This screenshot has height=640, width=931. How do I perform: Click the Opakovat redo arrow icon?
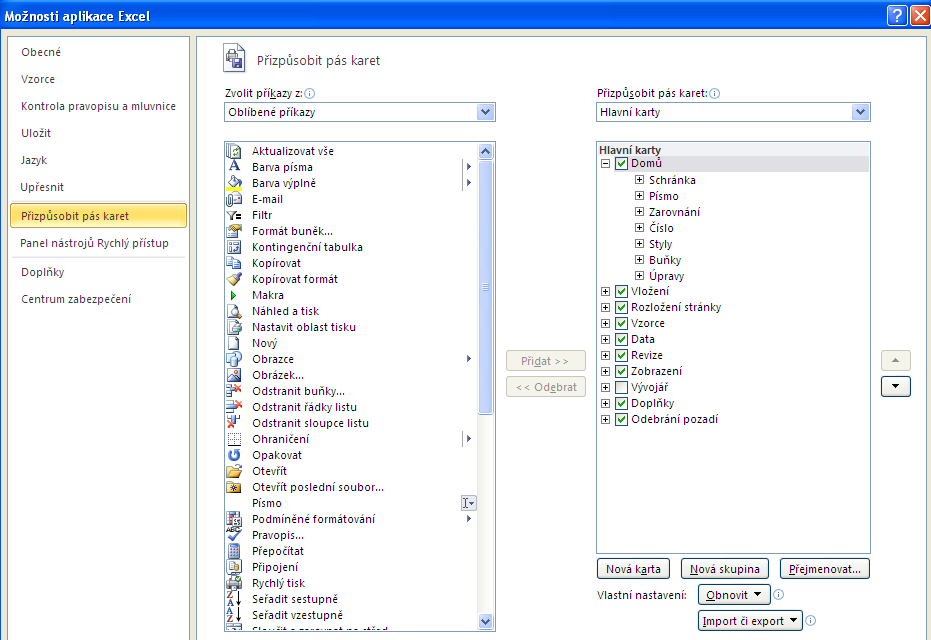point(234,455)
